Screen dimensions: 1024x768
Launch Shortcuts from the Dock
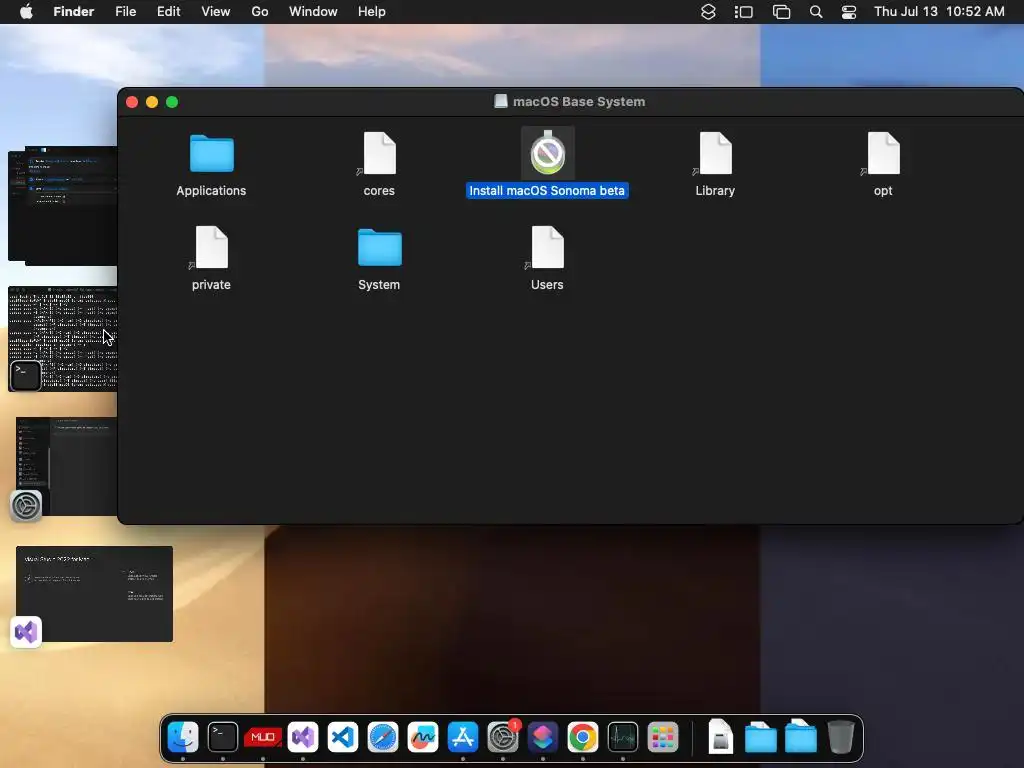click(x=543, y=737)
